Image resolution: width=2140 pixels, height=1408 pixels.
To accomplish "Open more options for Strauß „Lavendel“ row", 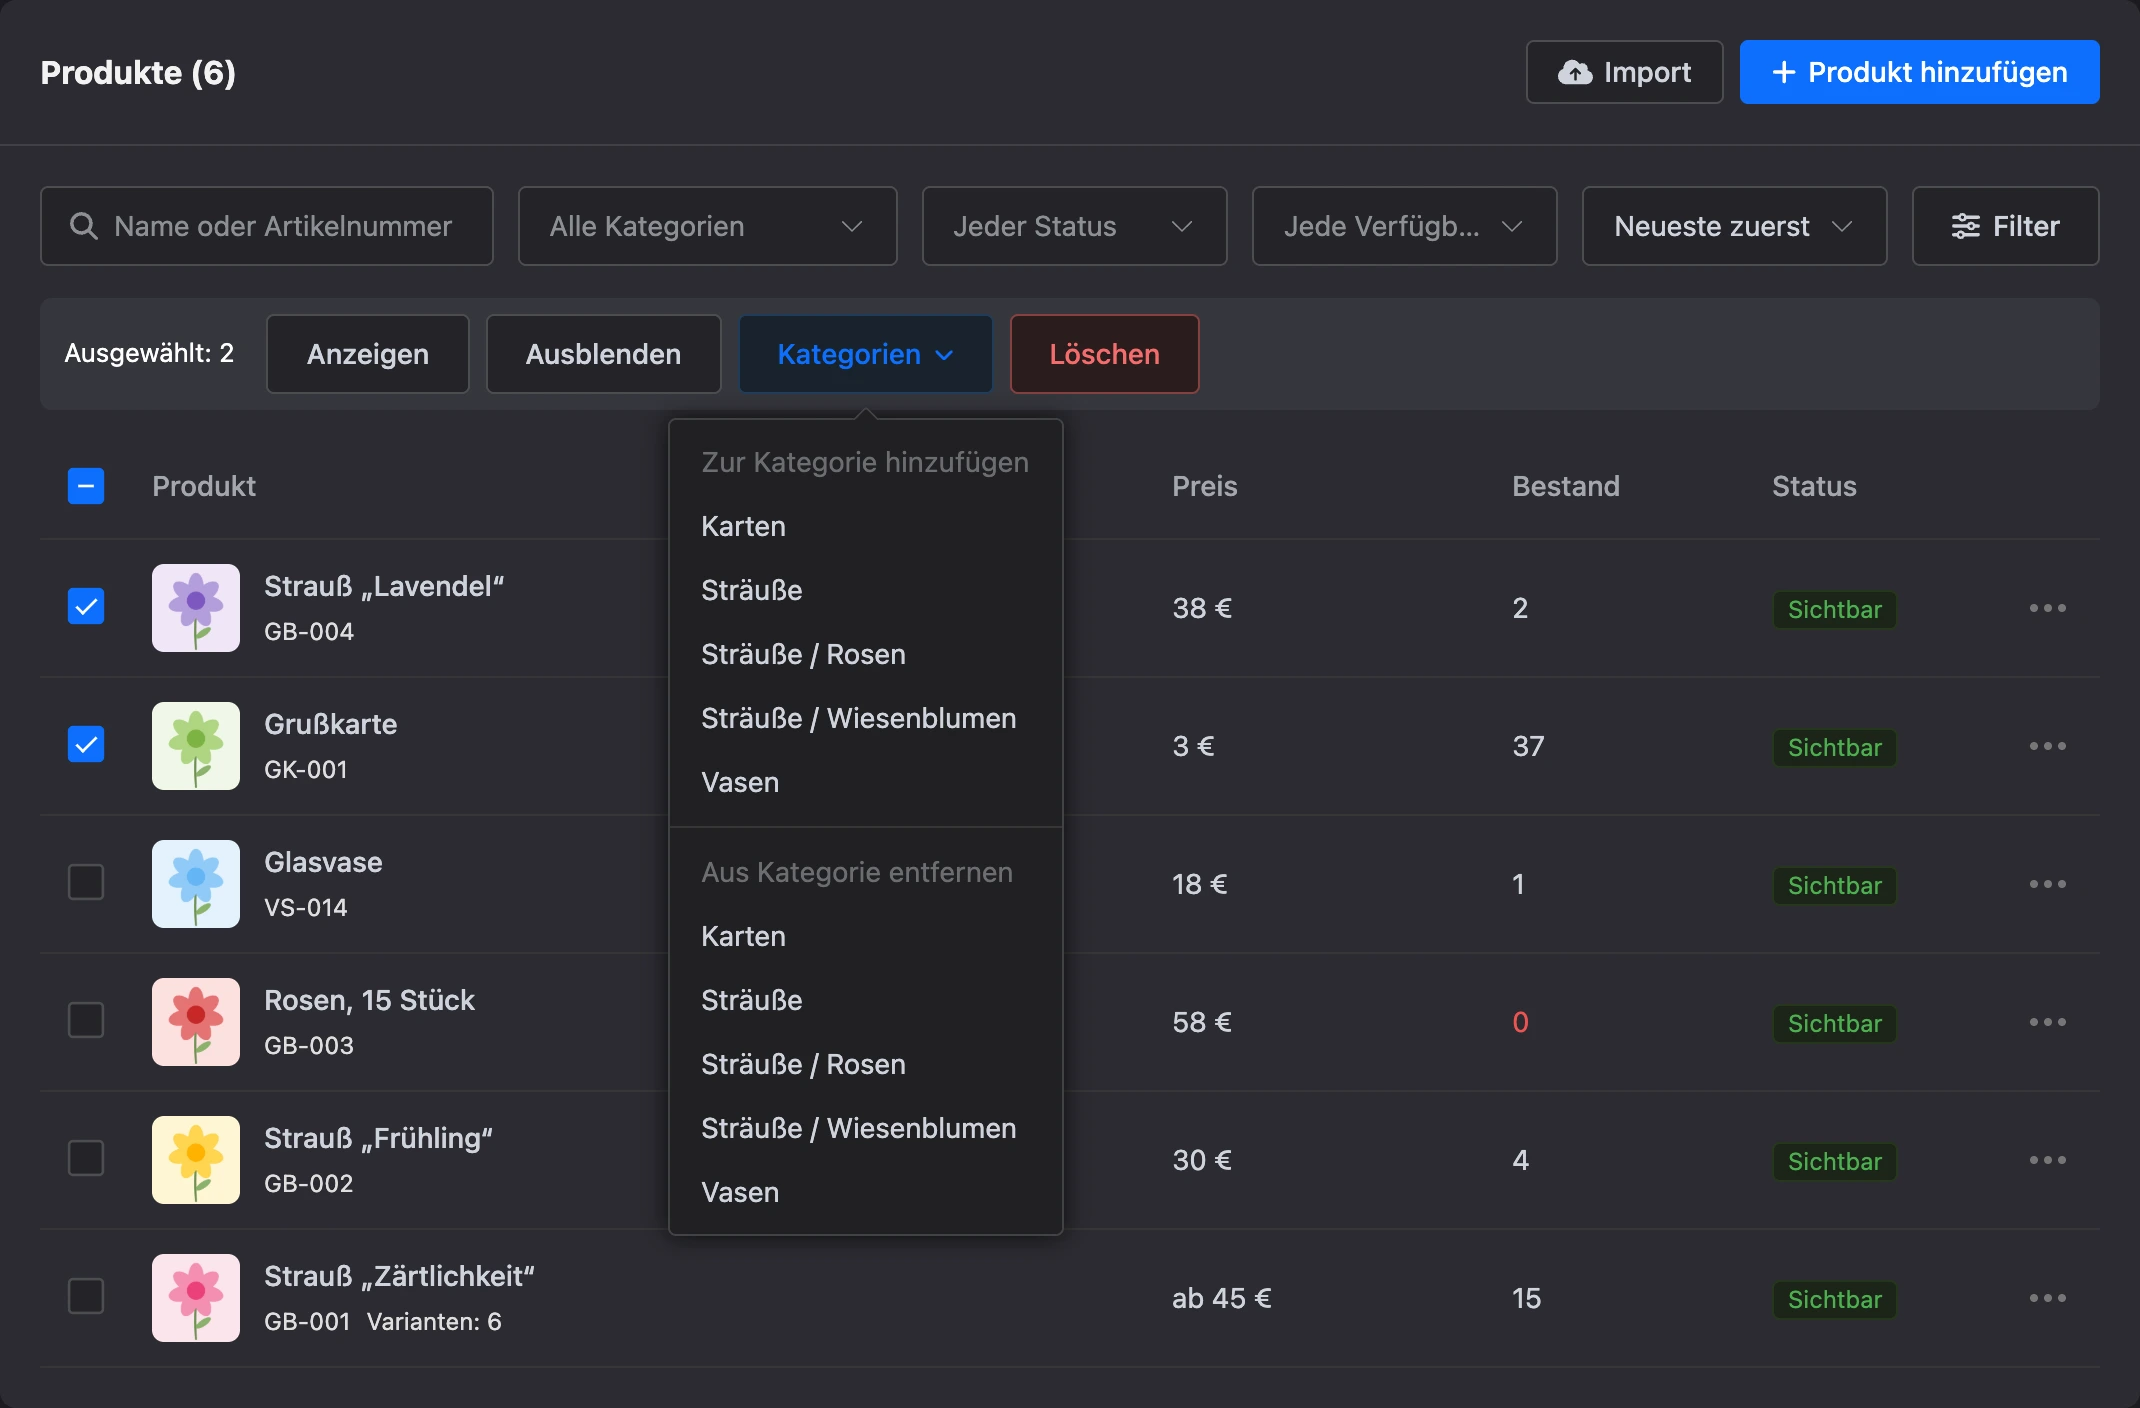I will pyautogui.click(x=2047, y=608).
